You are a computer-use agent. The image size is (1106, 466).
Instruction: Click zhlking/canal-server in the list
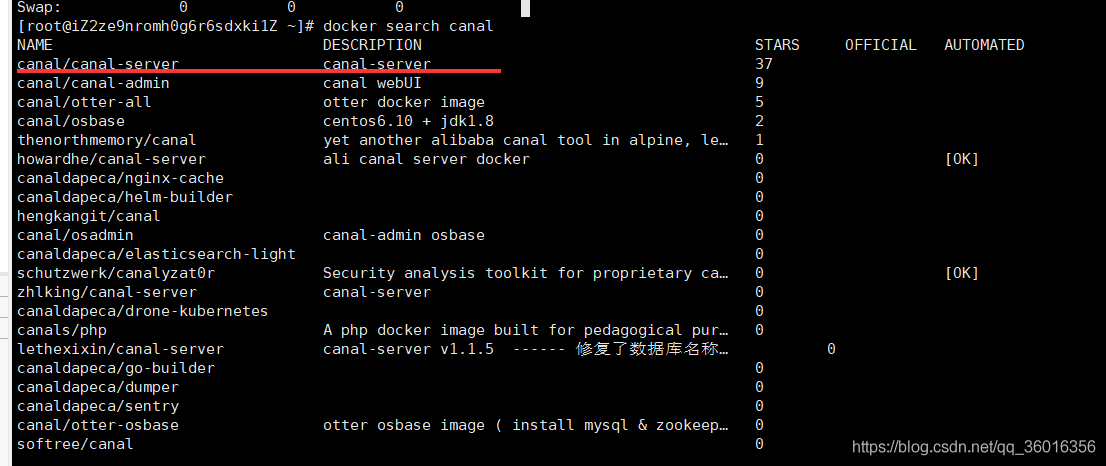click(107, 292)
